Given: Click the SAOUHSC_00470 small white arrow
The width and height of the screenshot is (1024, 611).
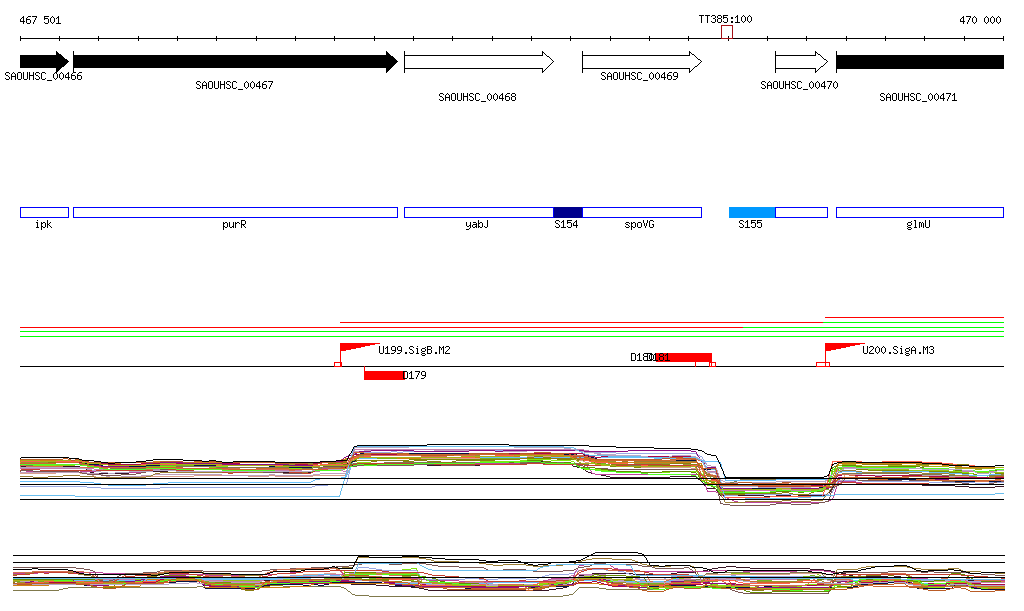Looking at the screenshot, I should [x=801, y=62].
